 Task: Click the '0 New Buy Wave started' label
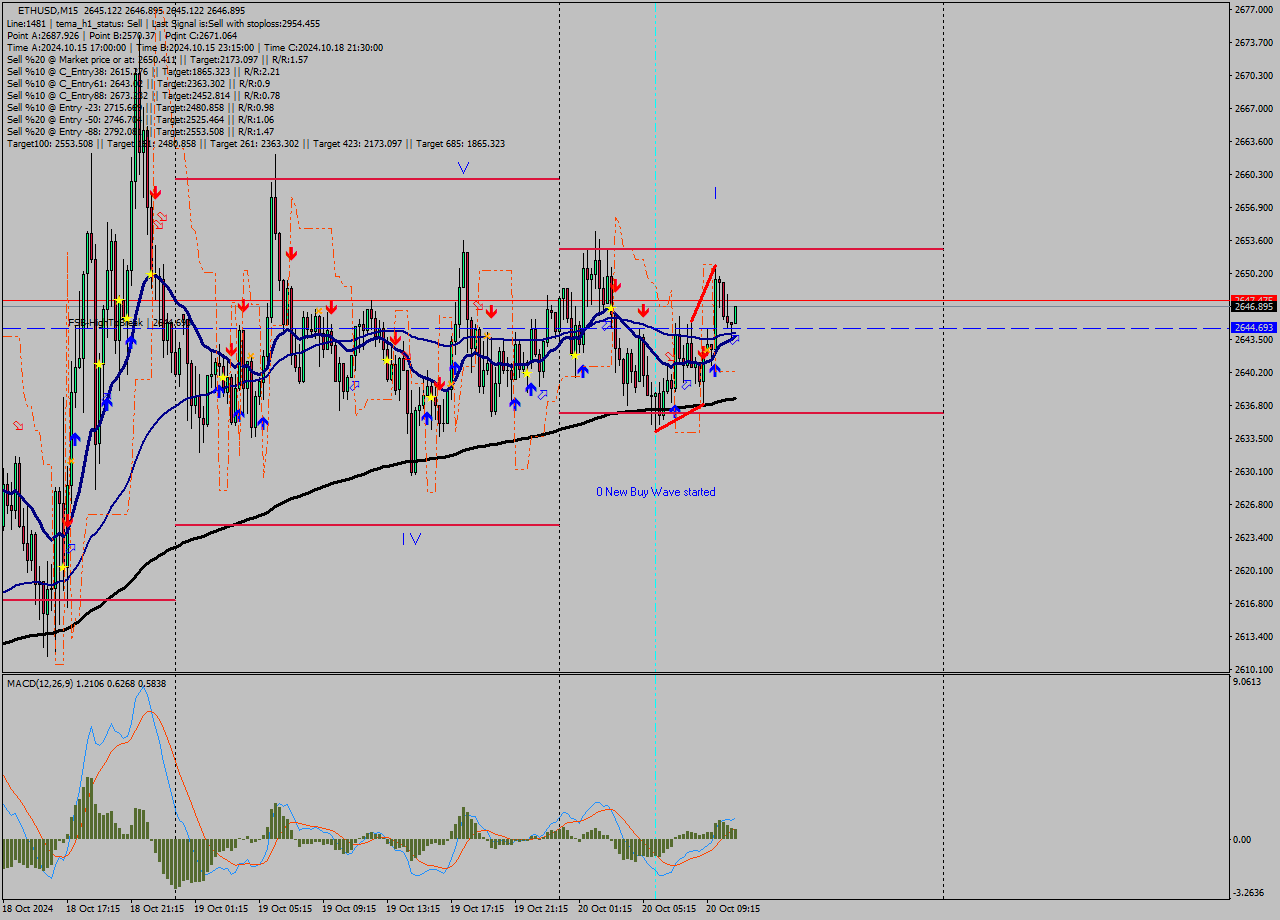tap(656, 492)
